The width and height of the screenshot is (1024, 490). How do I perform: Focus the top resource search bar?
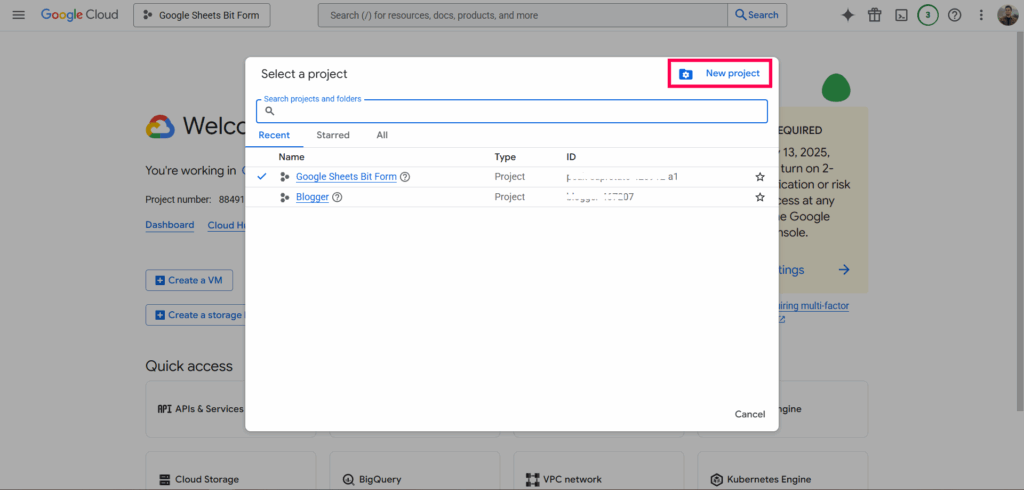tap(522, 15)
